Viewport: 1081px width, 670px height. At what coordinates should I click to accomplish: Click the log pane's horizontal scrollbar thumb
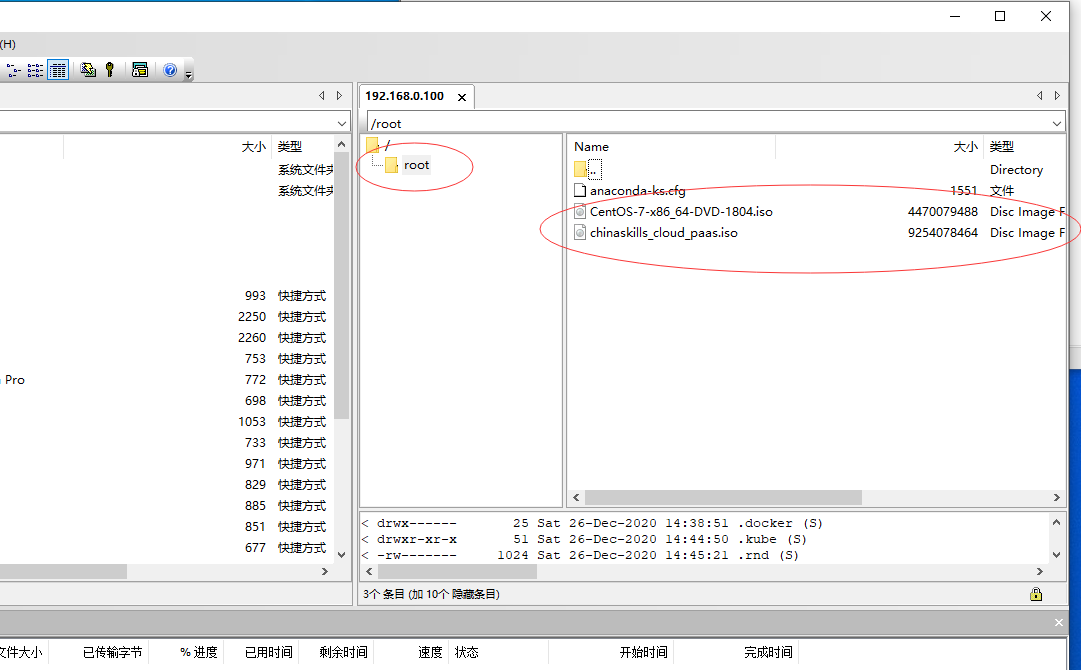pyautogui.click(x=457, y=571)
